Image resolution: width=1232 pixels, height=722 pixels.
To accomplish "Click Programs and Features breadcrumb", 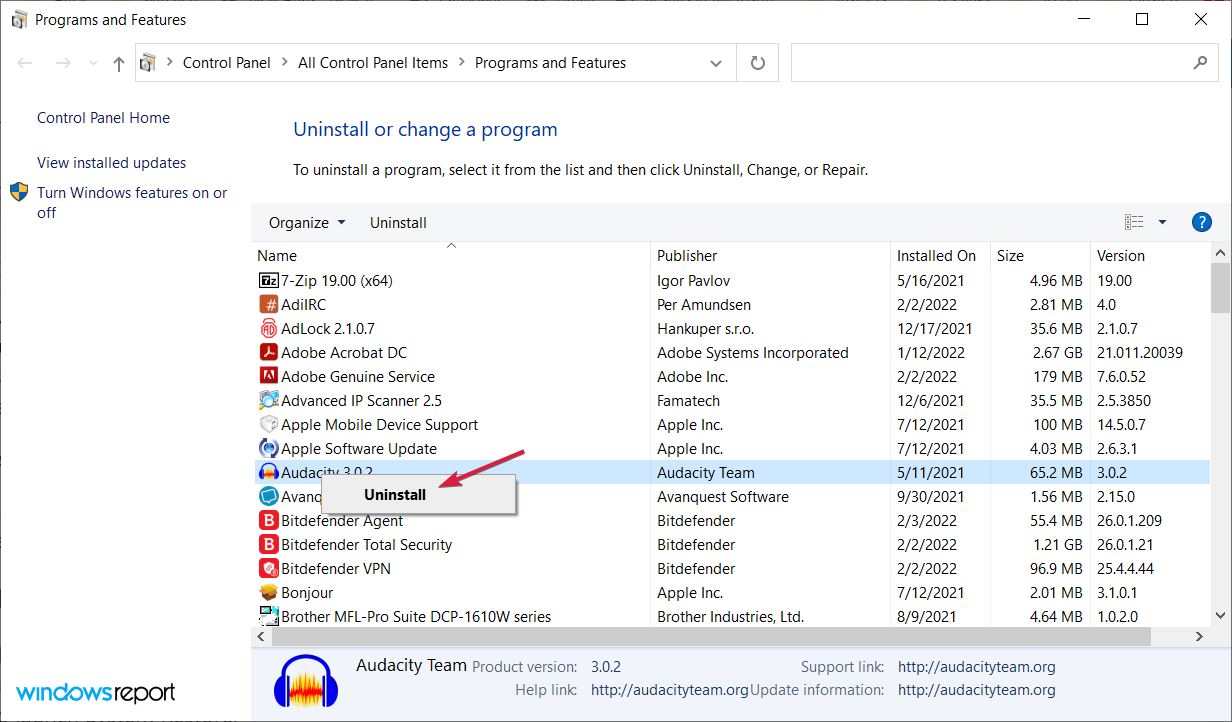I will tap(550, 62).
